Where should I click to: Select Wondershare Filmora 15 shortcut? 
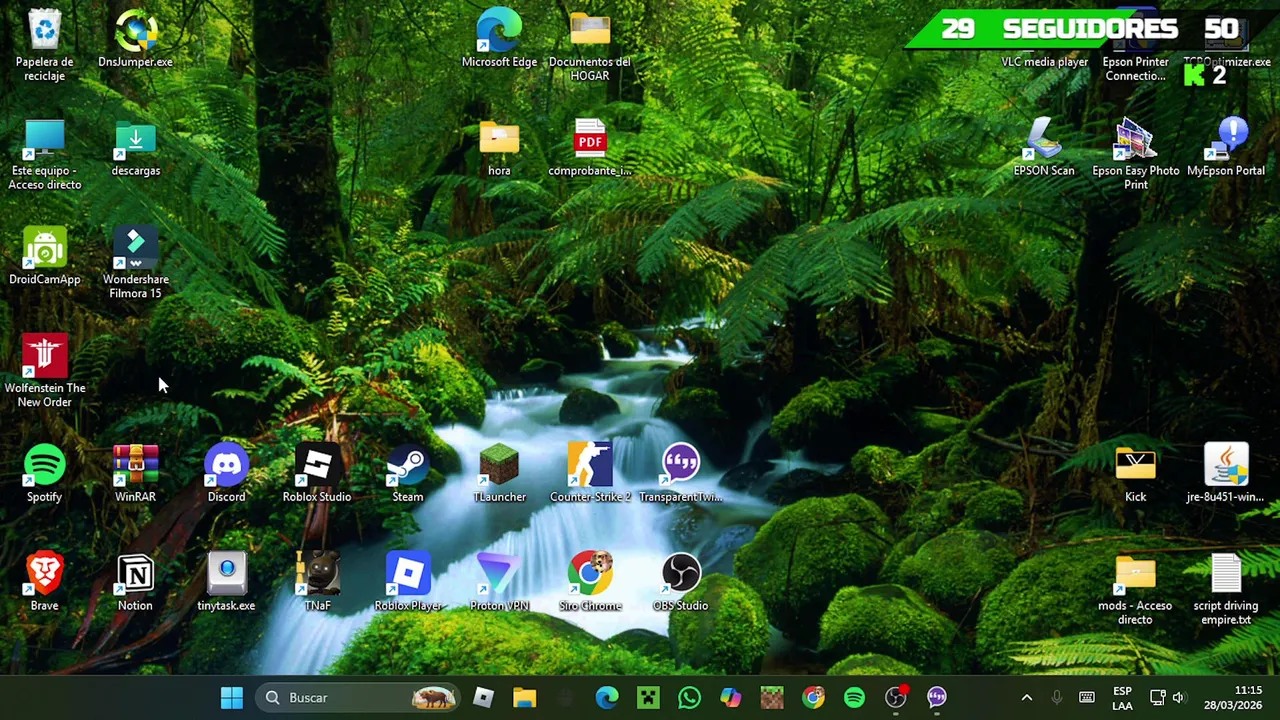(x=136, y=263)
